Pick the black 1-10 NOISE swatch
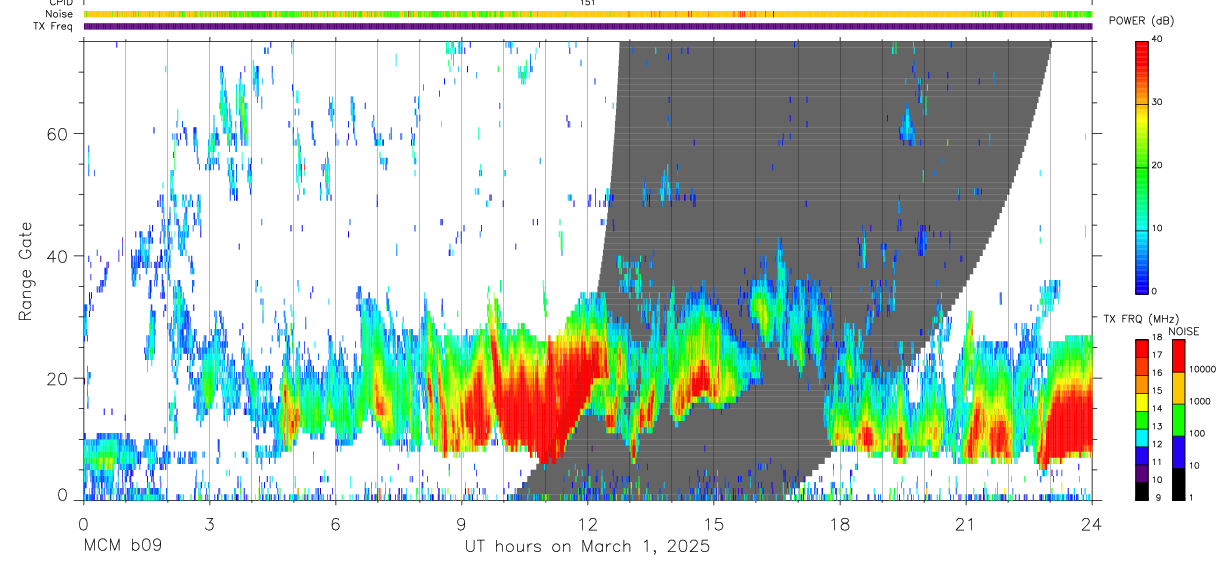This screenshot has height=567, width=1228. [x=1177, y=483]
